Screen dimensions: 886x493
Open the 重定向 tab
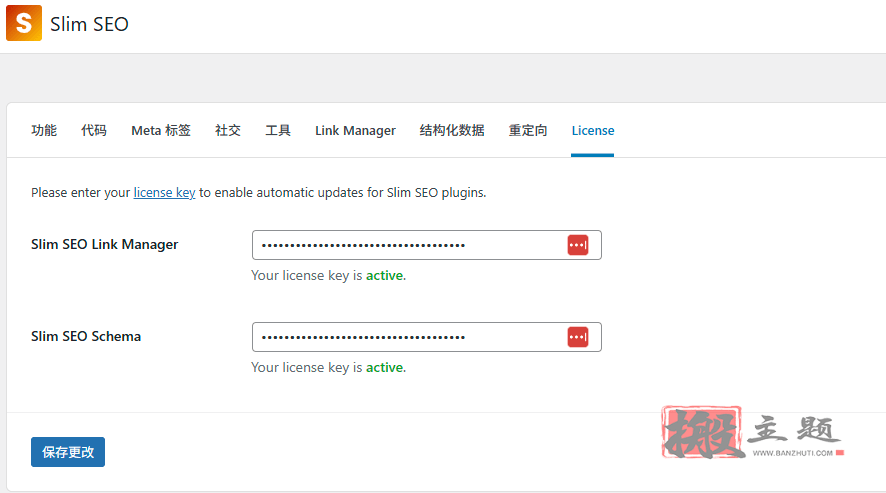click(528, 131)
